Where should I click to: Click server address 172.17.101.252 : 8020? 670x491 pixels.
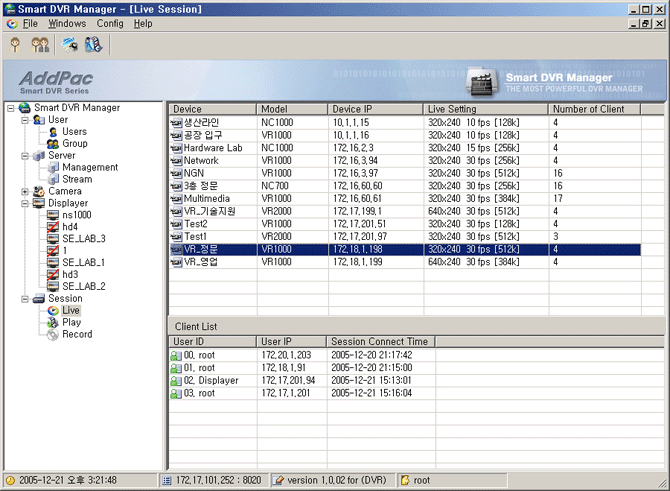tap(218, 481)
